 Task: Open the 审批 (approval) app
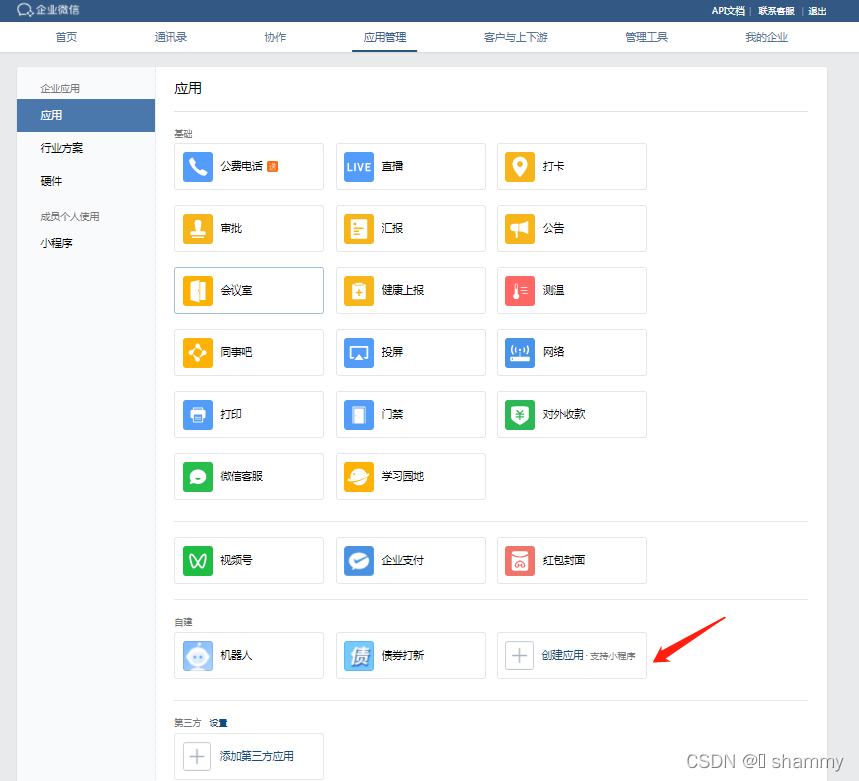click(x=248, y=228)
